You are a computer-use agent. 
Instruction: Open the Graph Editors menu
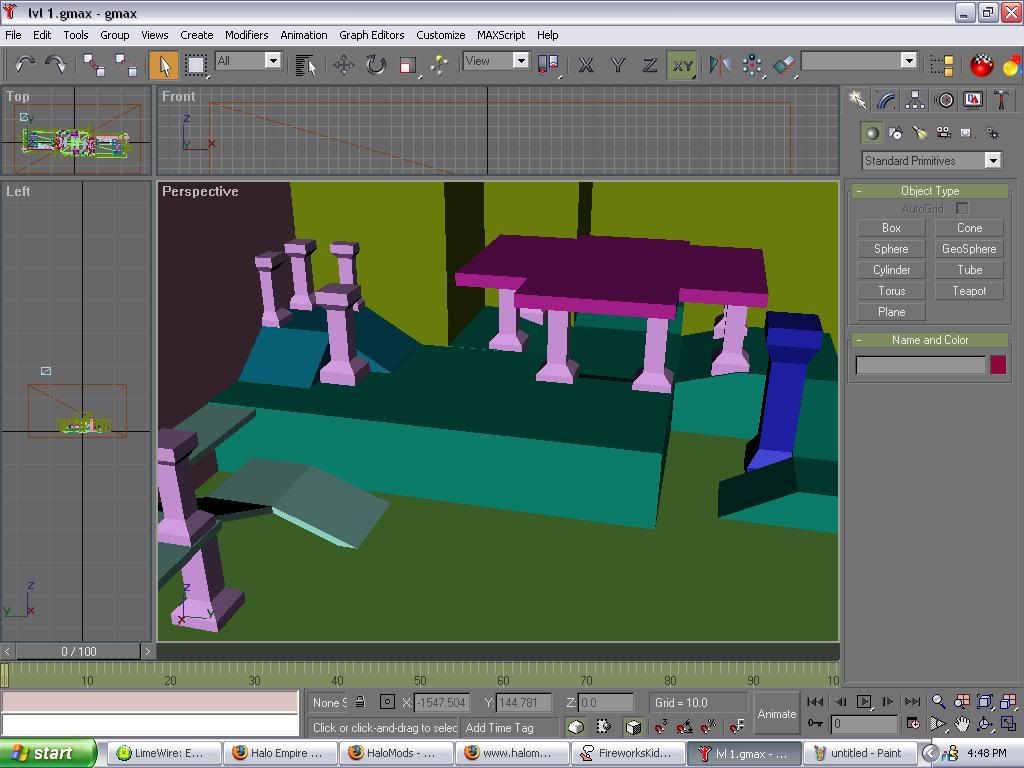click(x=372, y=35)
